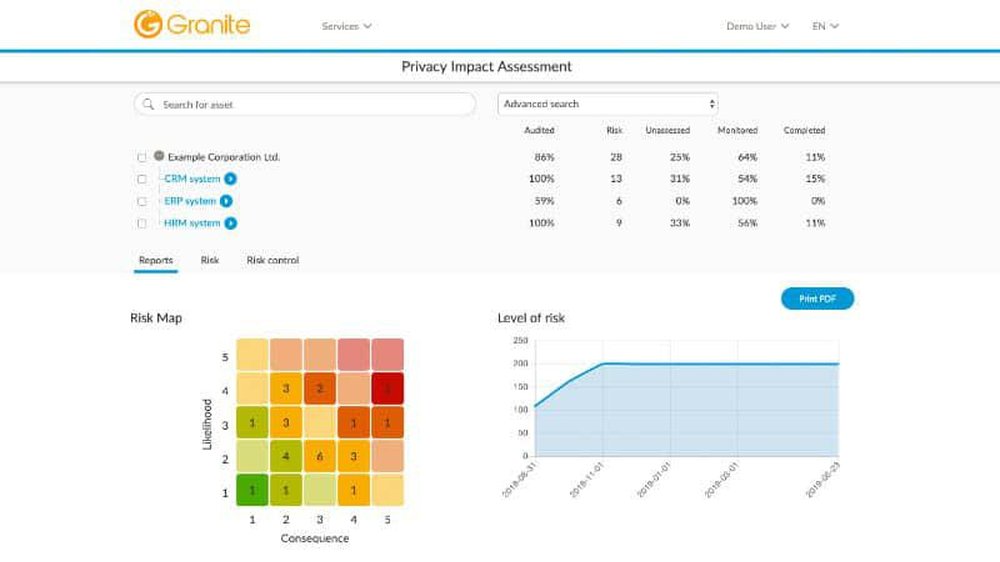Screen dimensions: 1000x562
Task: Open the ERP system link
Action: coord(190,201)
